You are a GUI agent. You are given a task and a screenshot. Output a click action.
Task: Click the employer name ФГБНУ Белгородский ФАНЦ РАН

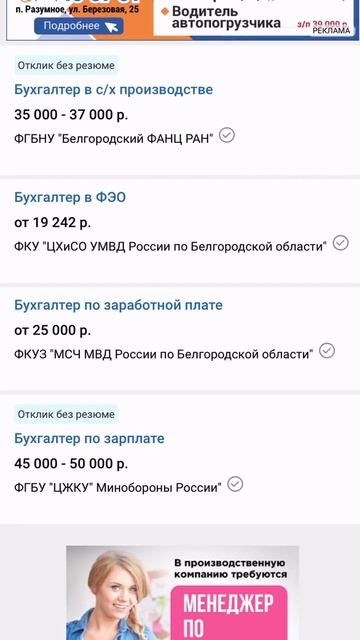(114, 139)
